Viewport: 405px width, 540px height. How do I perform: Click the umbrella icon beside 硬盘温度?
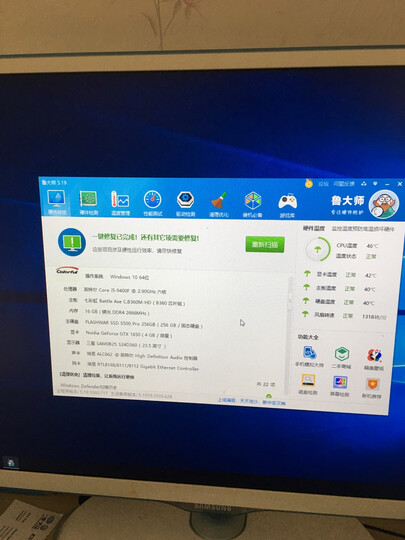pos(305,301)
